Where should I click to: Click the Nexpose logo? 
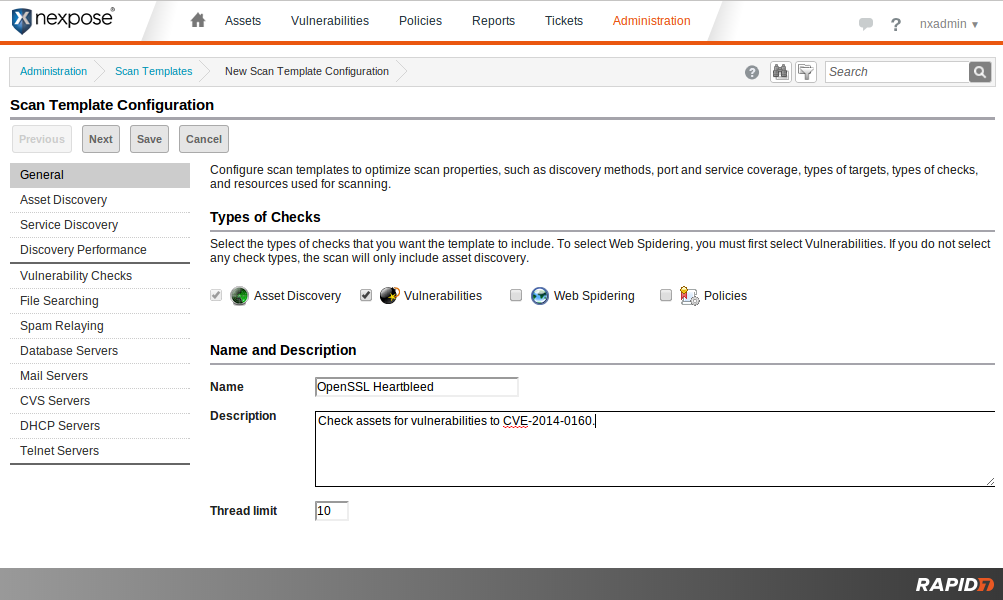click(x=62, y=18)
